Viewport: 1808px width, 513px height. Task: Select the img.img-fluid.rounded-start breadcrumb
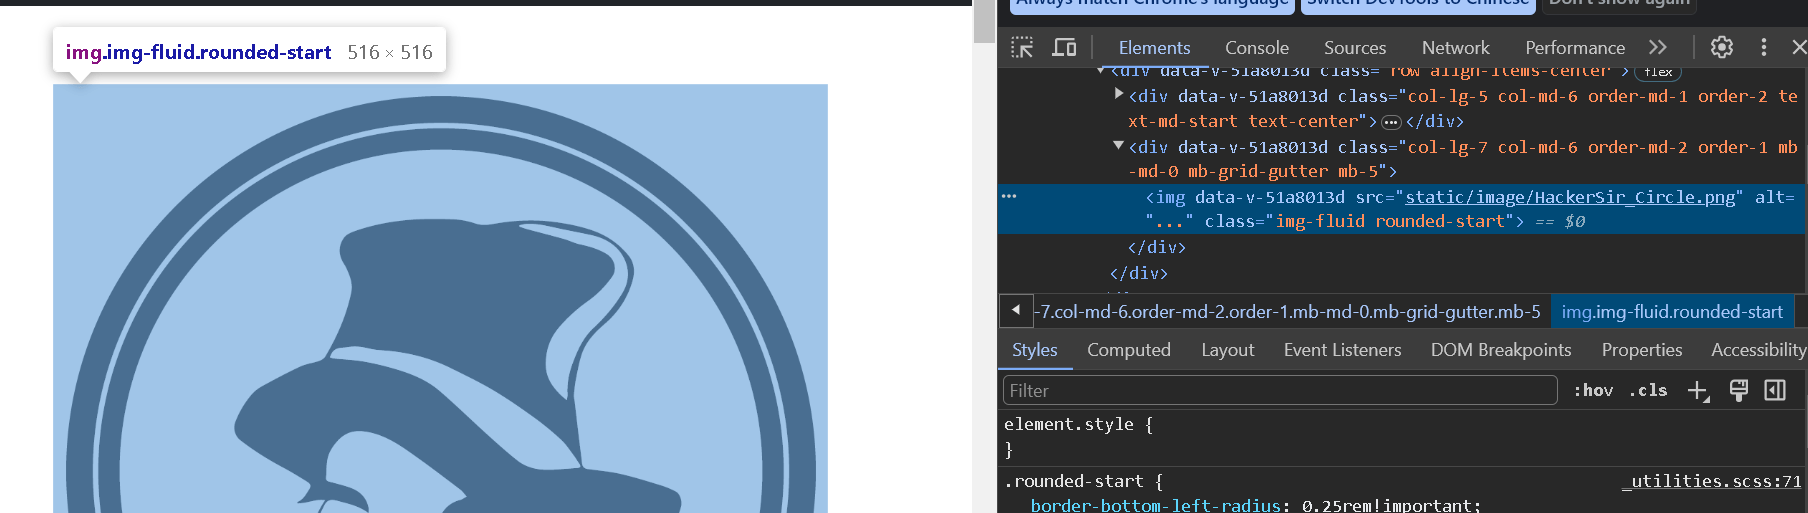point(1672,312)
